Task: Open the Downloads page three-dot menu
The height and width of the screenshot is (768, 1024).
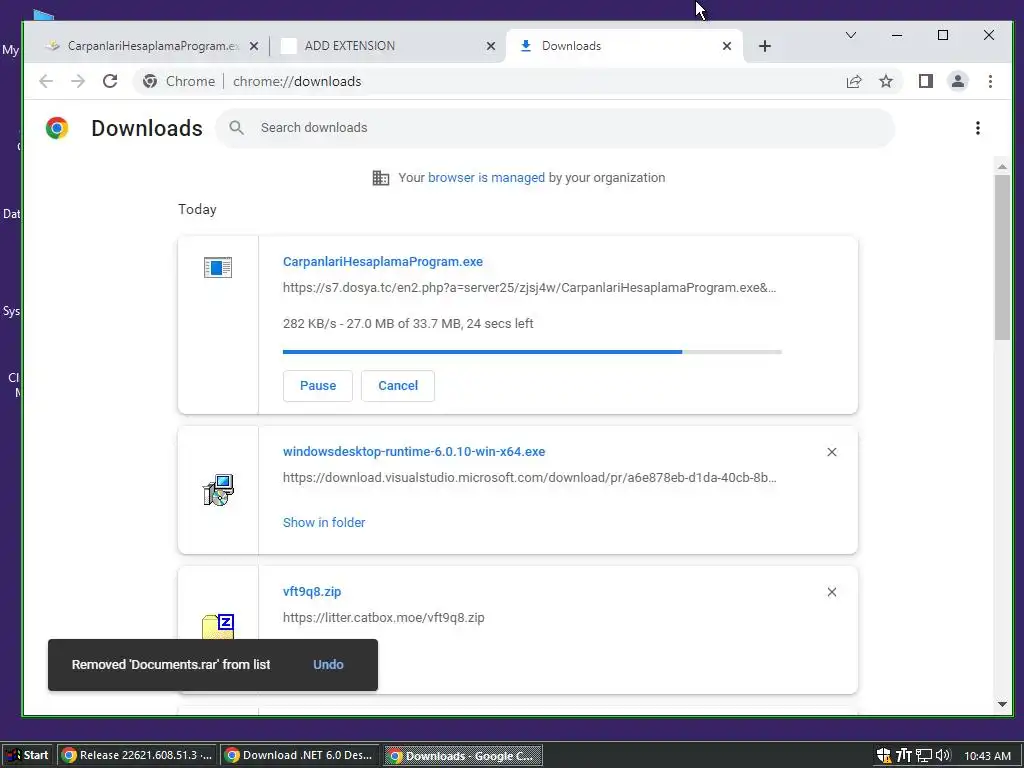Action: pyautogui.click(x=978, y=128)
